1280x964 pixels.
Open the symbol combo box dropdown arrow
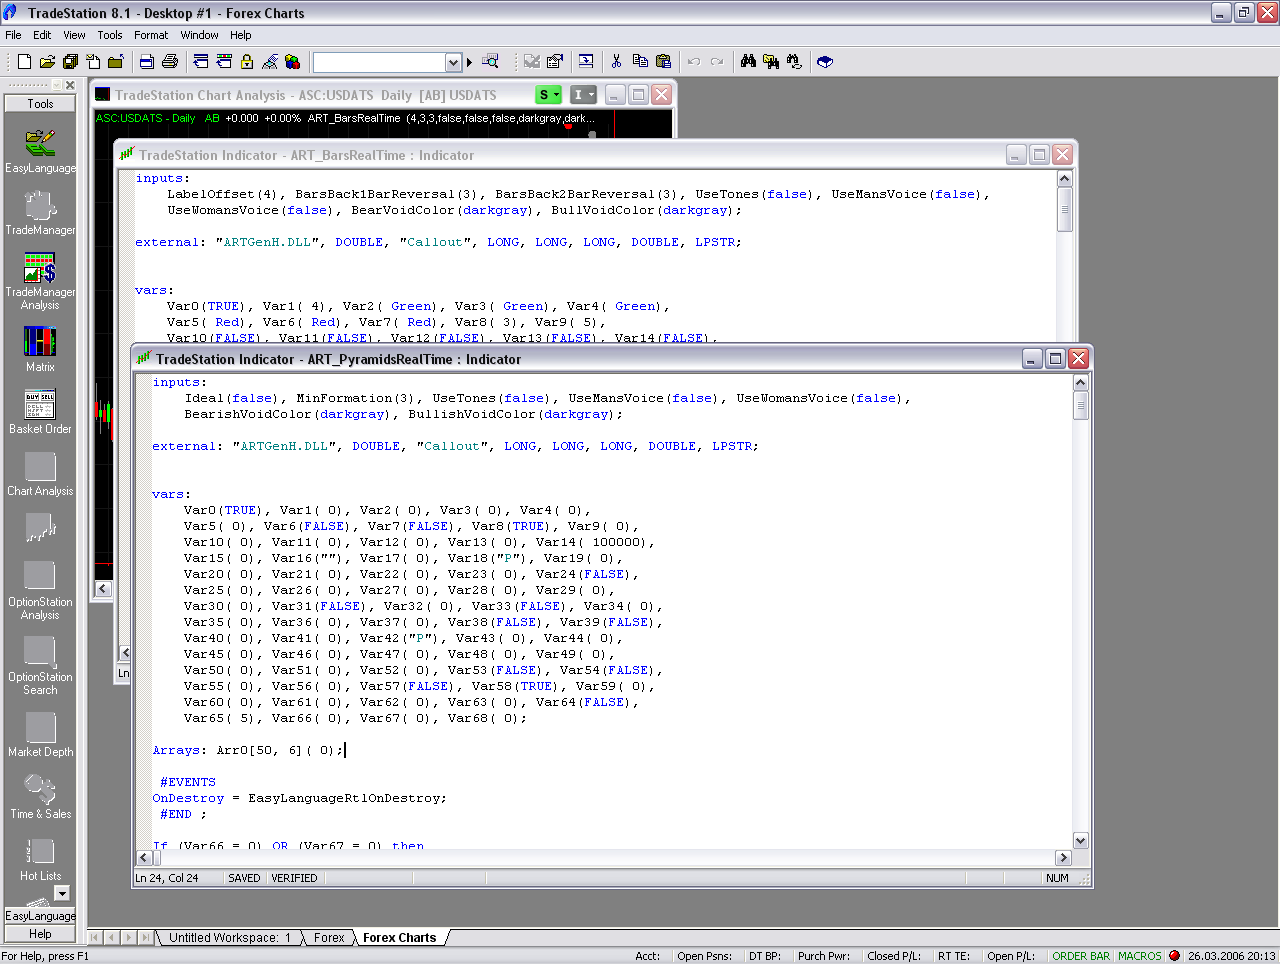tap(453, 62)
